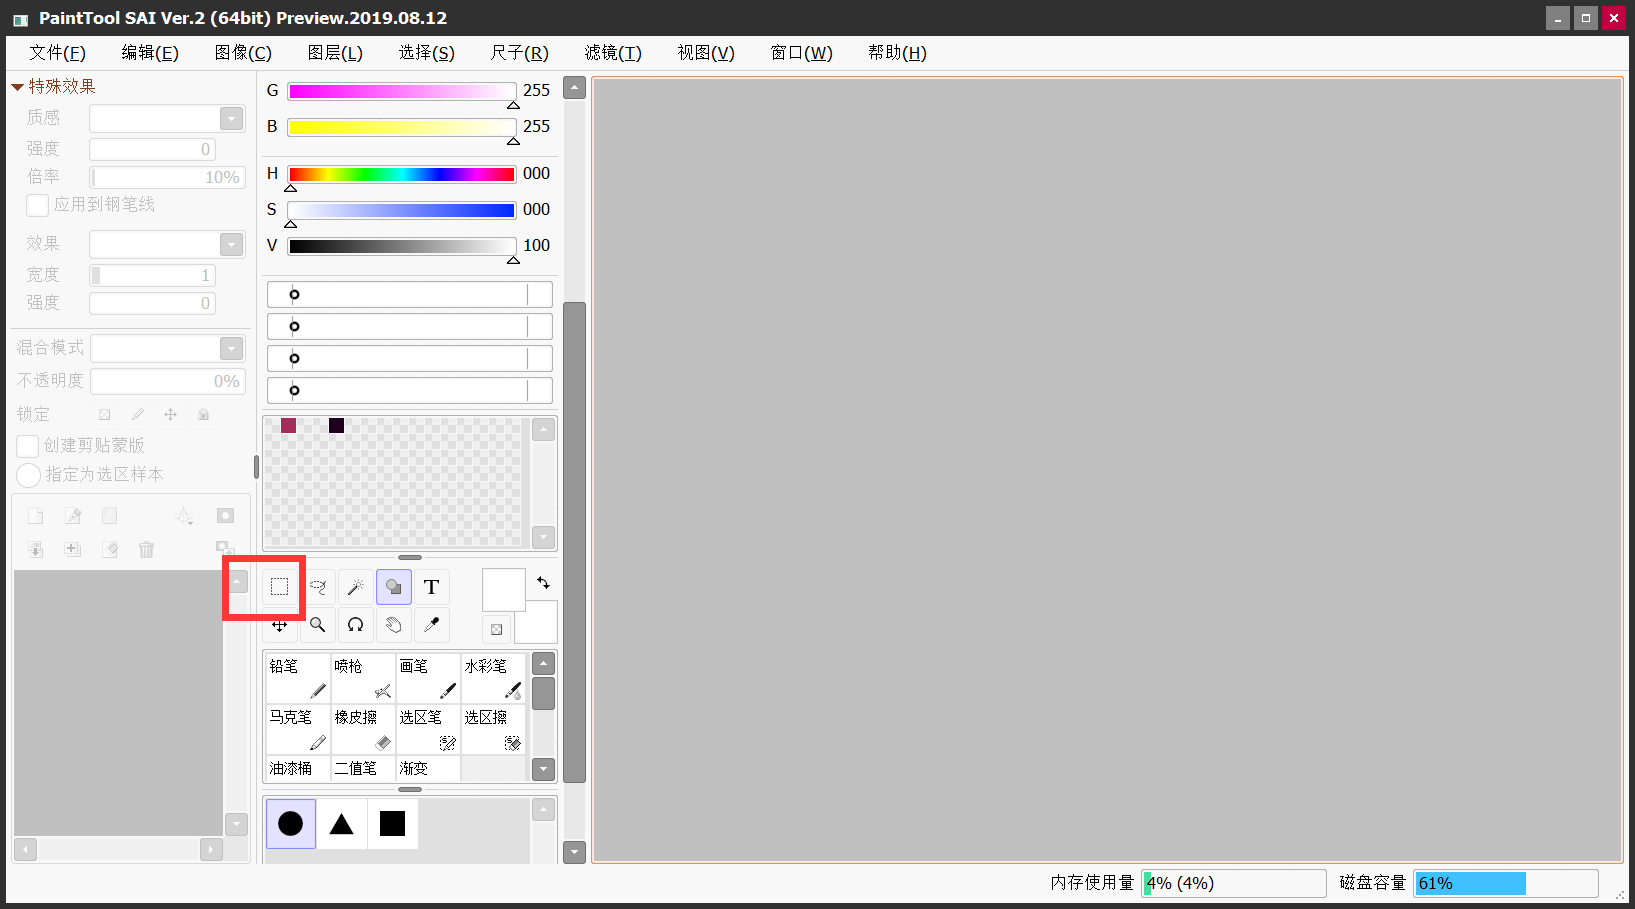Click the delete layer trash icon
The width and height of the screenshot is (1635, 909).
pos(147,549)
